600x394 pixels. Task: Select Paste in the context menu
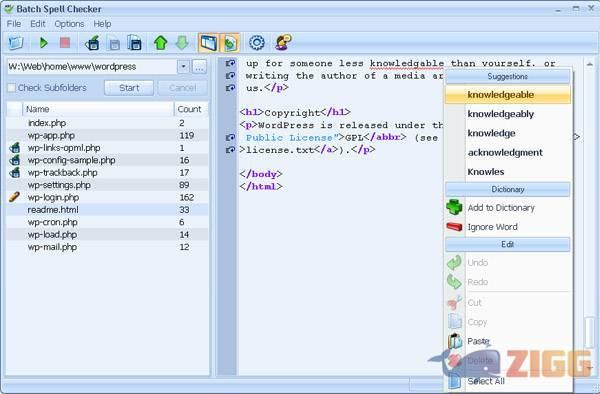point(478,341)
